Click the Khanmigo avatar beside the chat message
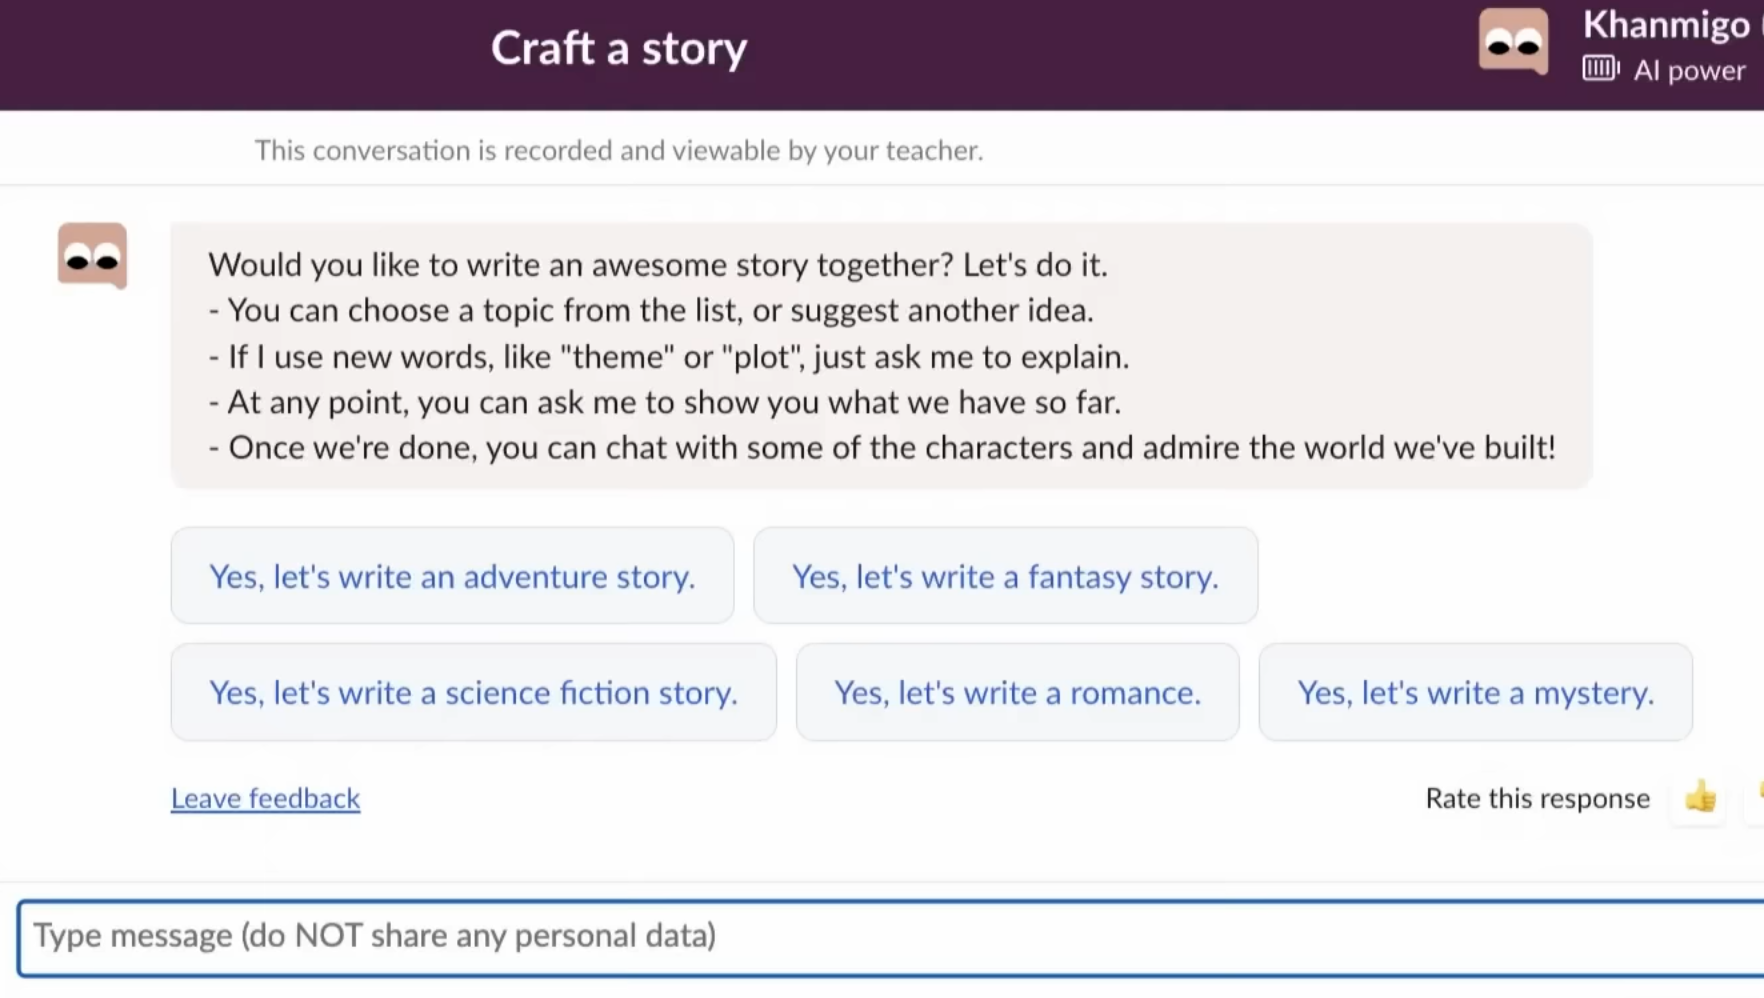This screenshot has height=998, width=1764. click(x=92, y=256)
